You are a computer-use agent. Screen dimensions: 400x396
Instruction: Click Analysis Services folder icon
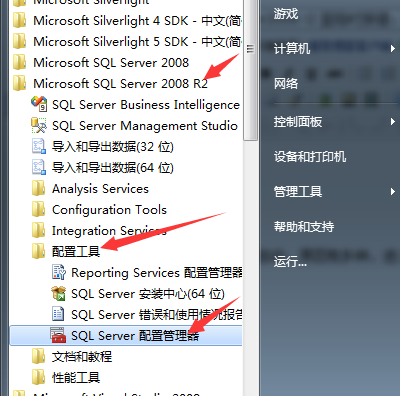[x=38, y=188]
